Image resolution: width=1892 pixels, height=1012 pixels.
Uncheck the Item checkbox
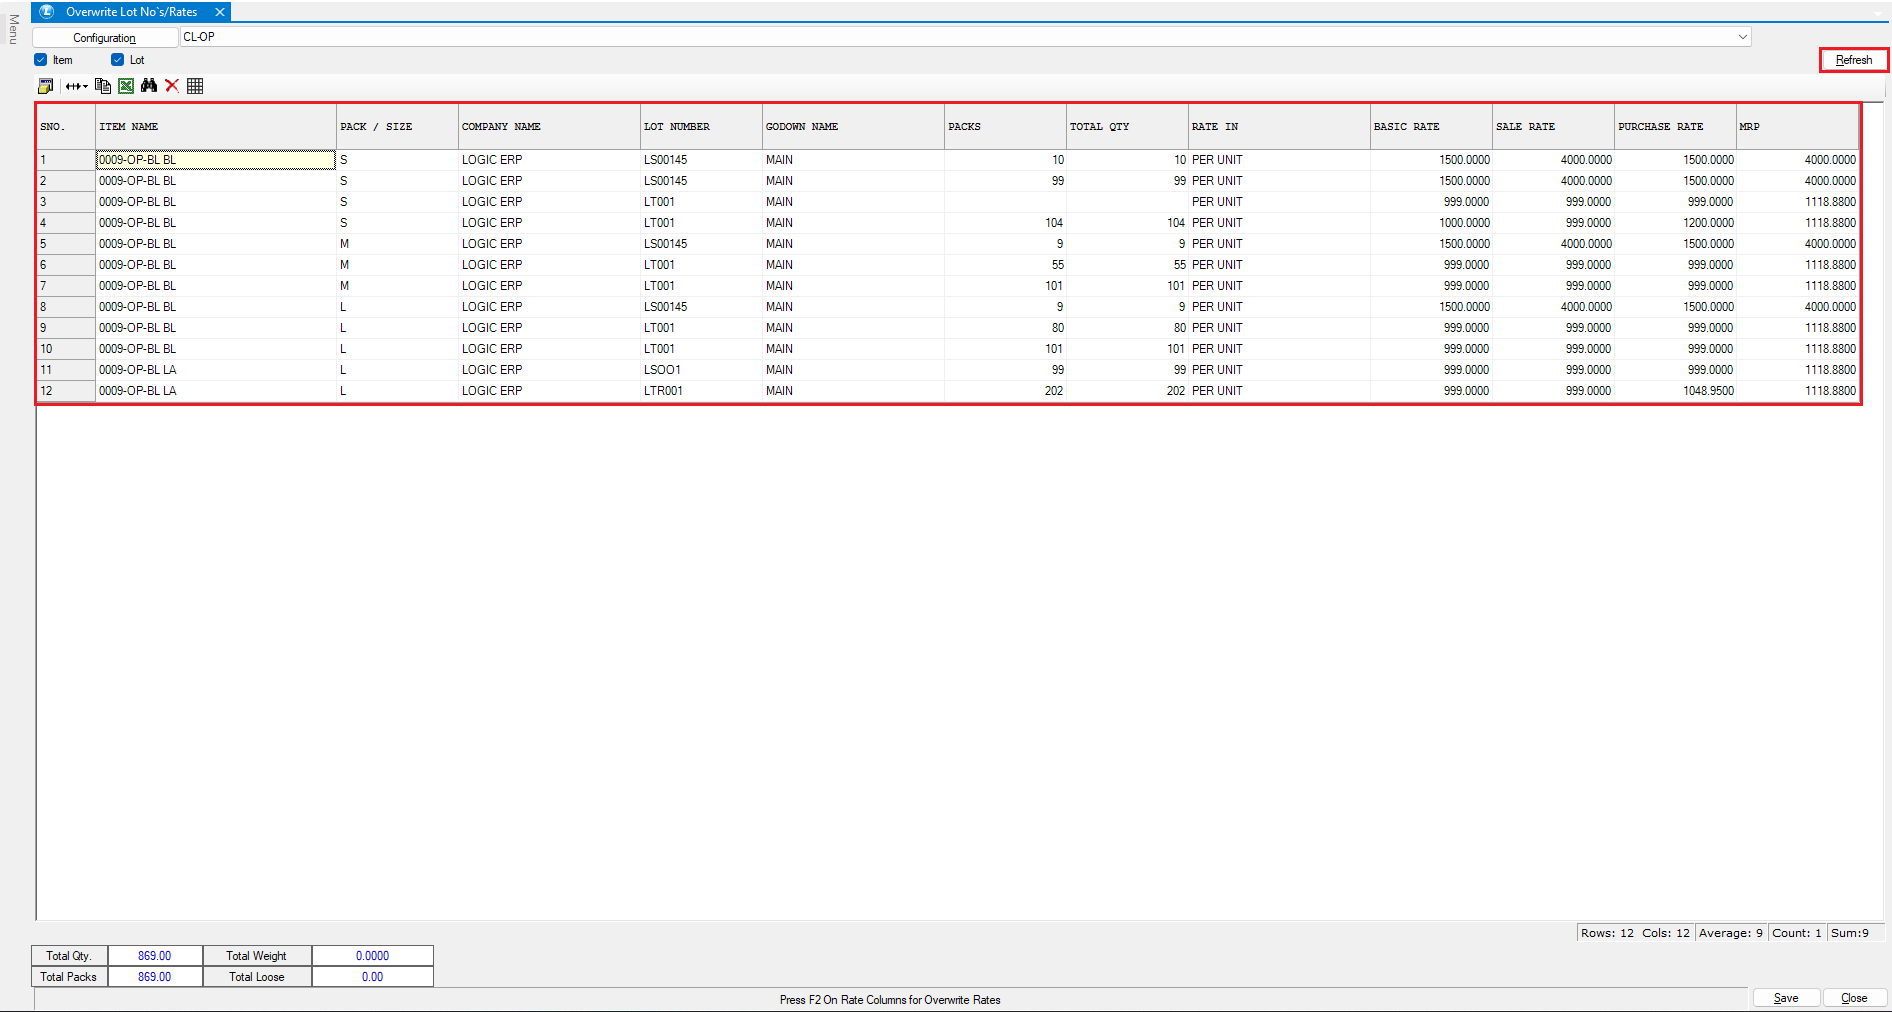pos(41,60)
